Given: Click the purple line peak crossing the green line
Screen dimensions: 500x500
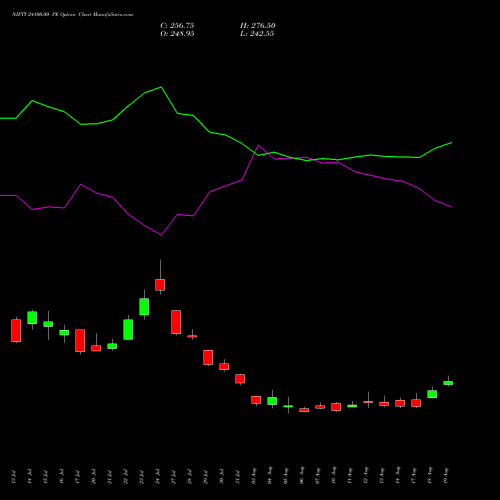Looking at the screenshot, I should [258, 145].
